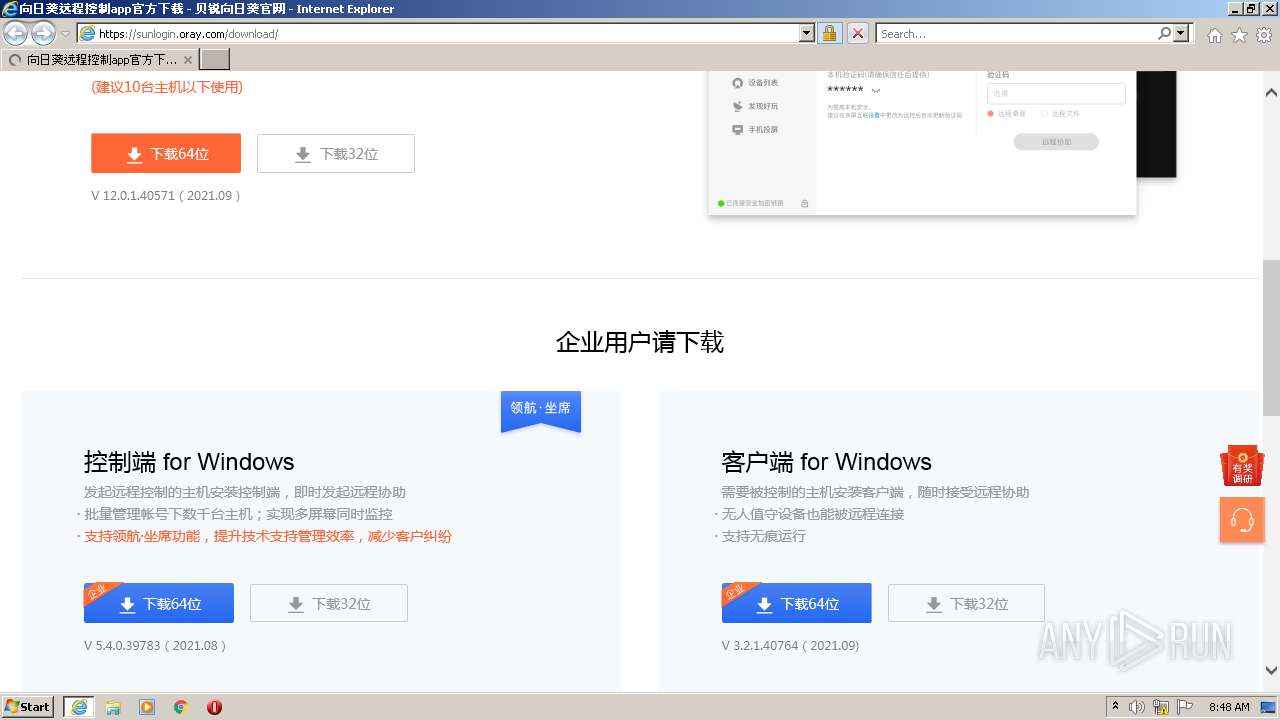The image size is (1280, 720).
Task: Open the customer service headset icon
Action: [1242, 520]
